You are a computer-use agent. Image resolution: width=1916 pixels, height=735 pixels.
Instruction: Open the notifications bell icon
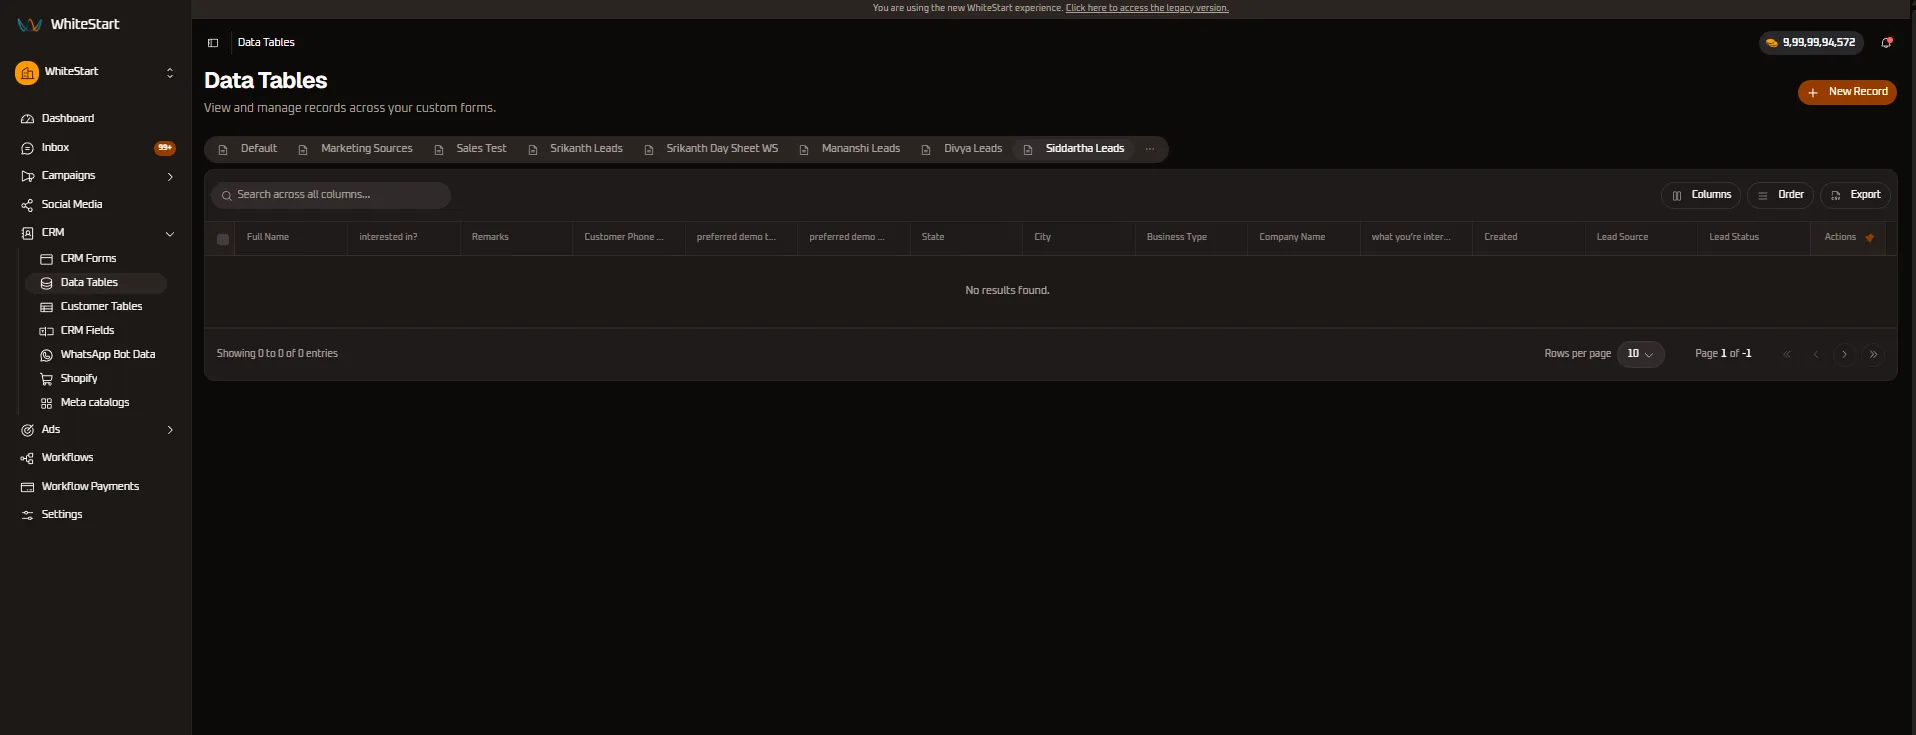[x=1887, y=43]
